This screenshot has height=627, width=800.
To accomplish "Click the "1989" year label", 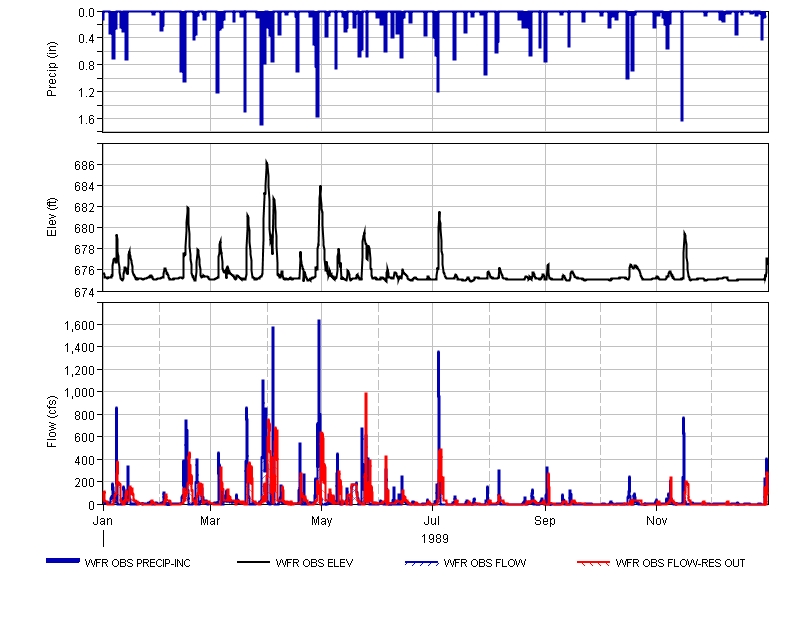I will click(435, 539).
